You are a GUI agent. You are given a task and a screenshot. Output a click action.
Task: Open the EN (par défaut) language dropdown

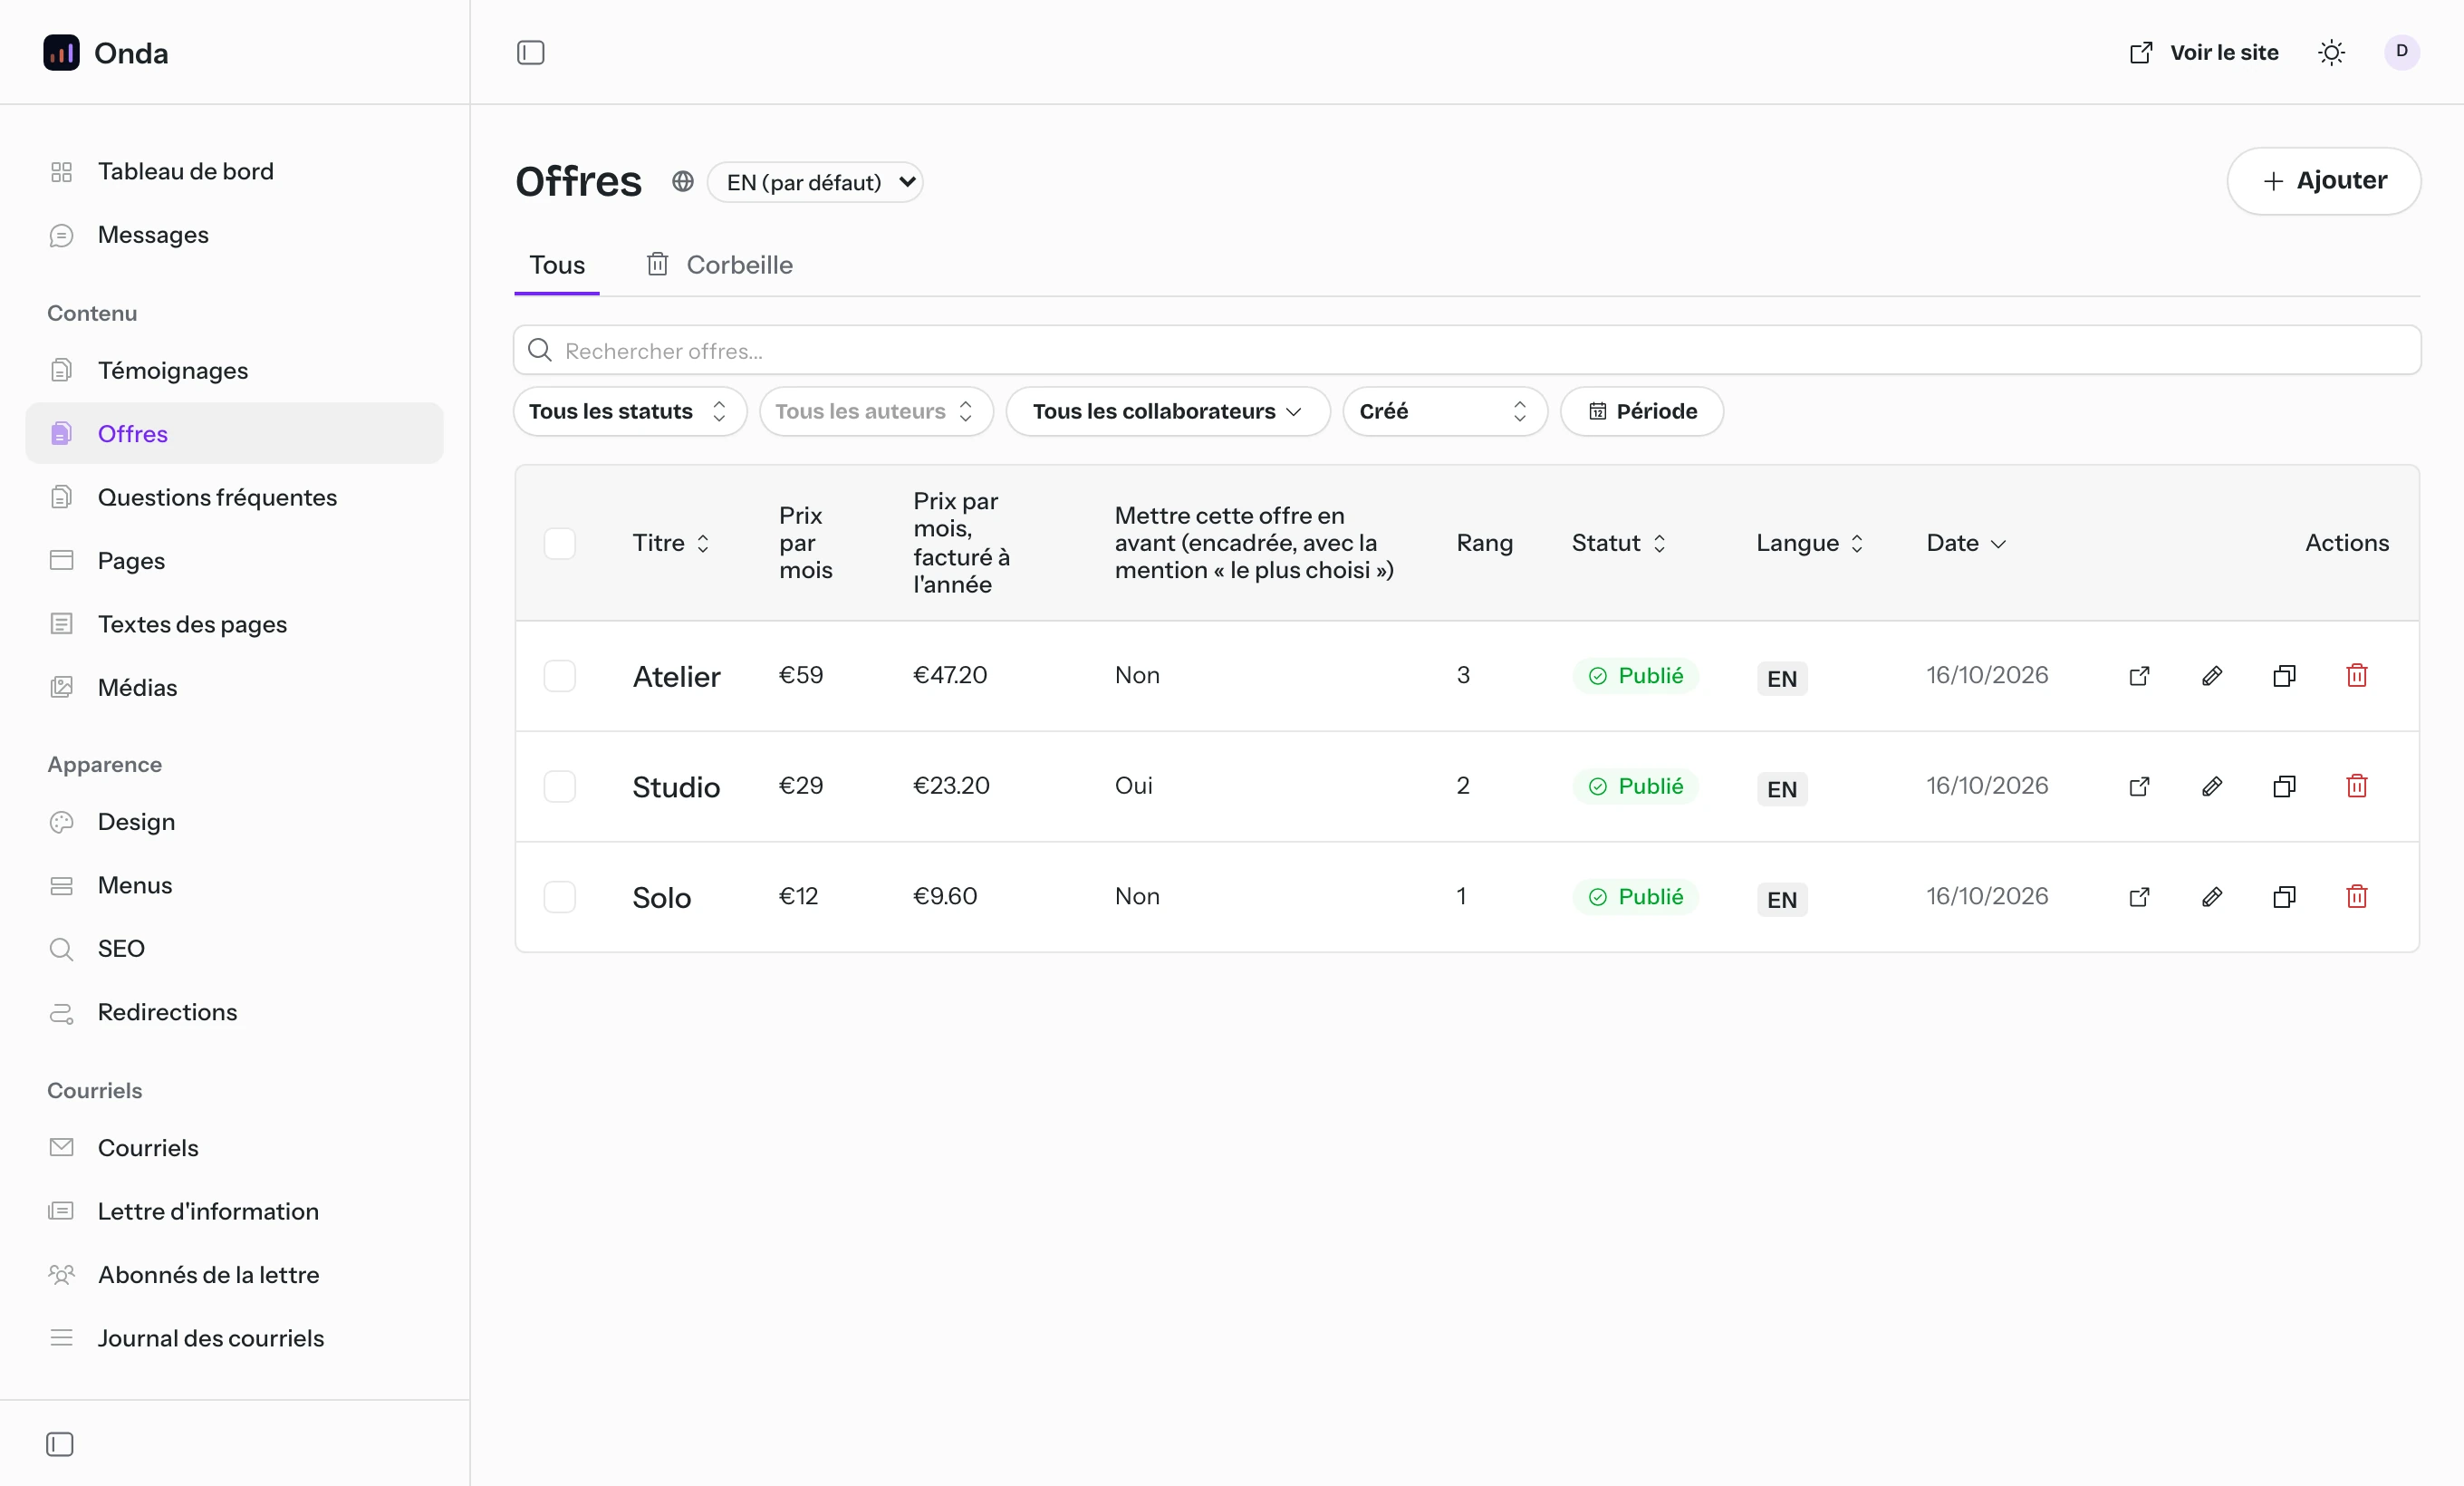point(815,182)
